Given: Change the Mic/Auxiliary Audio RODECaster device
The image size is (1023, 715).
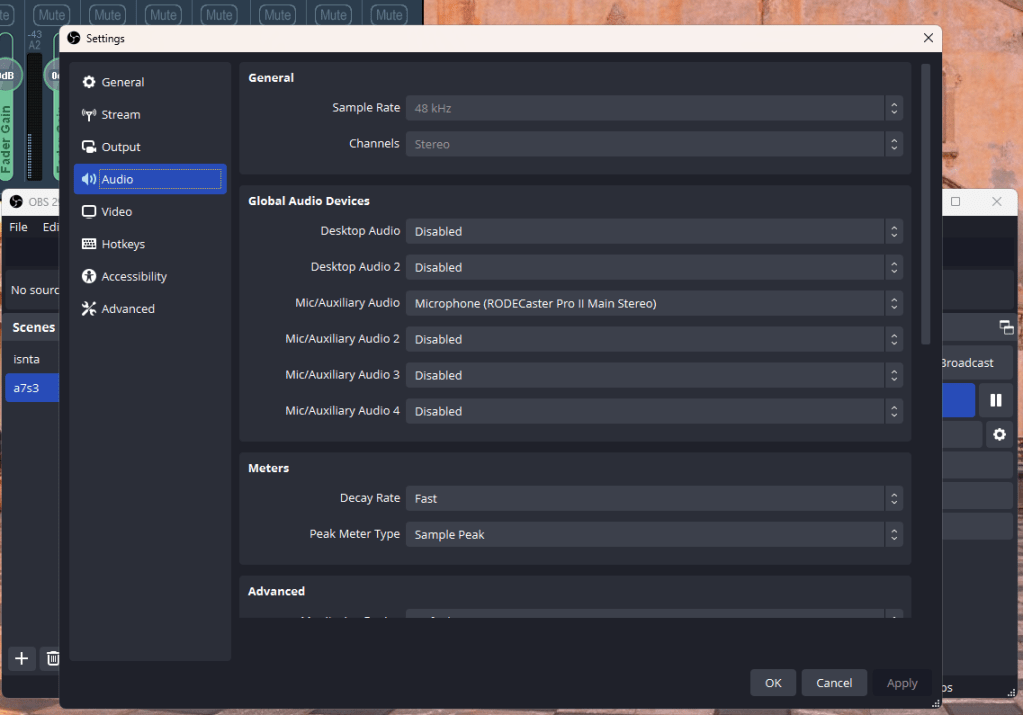Looking at the screenshot, I should [x=654, y=303].
